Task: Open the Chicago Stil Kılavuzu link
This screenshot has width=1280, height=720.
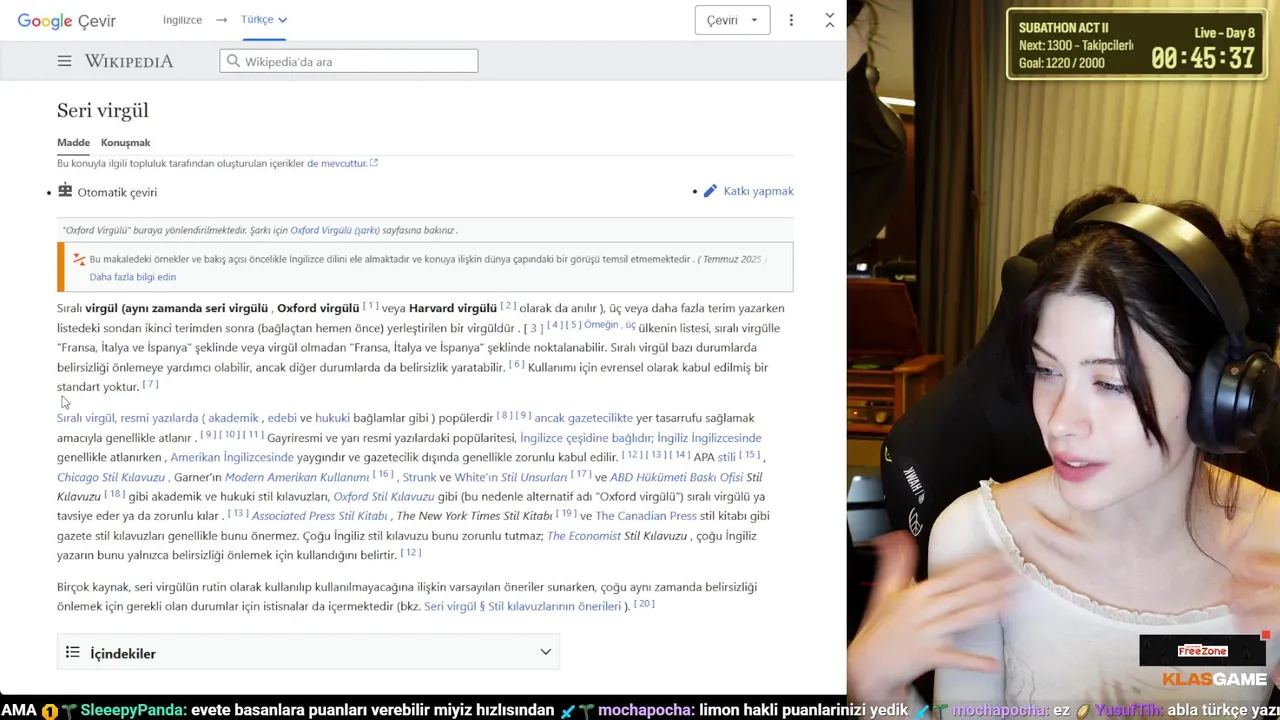Action: pos(111,477)
